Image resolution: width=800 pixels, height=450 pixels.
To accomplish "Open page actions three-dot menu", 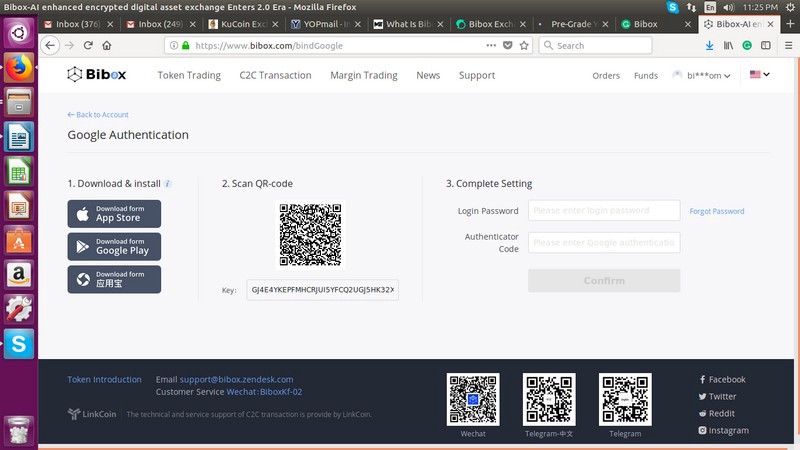I will [x=491, y=45].
